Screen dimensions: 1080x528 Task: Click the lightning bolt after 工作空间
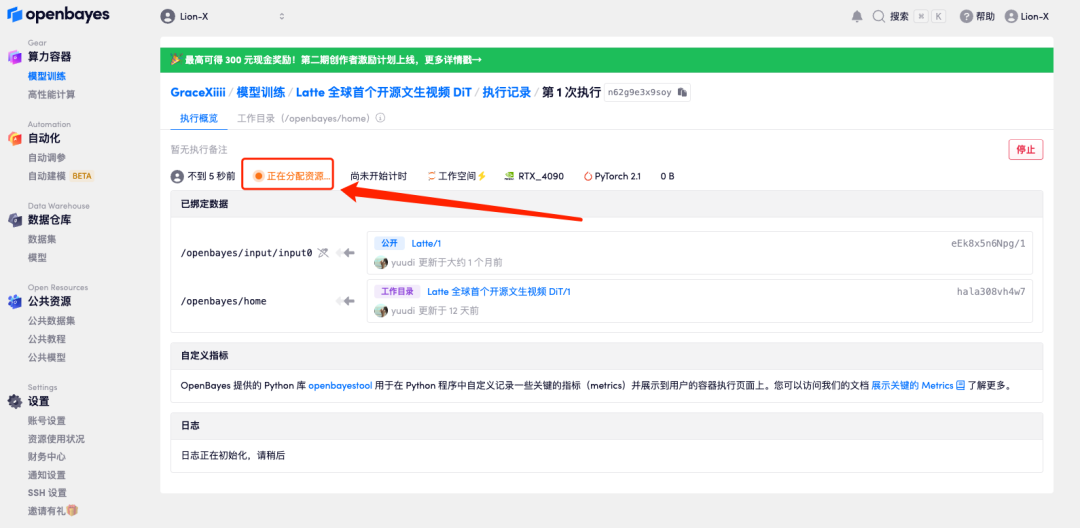coord(482,176)
